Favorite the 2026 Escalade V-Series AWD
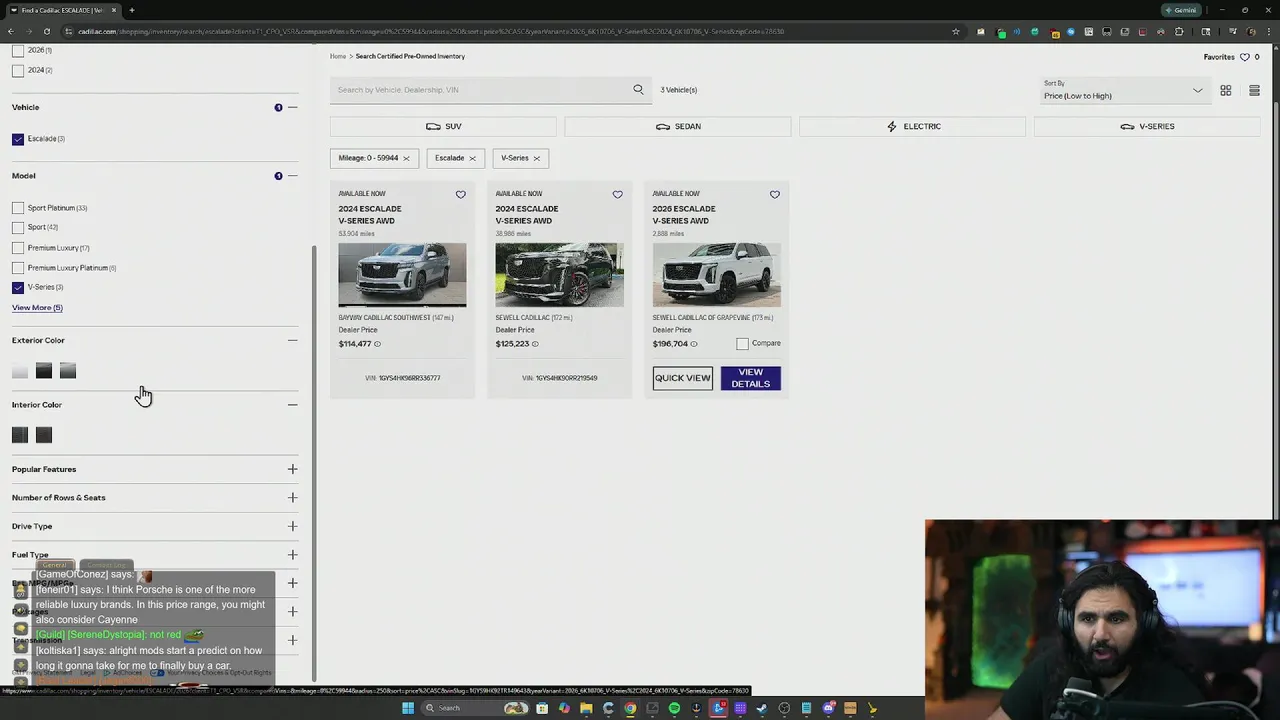 coord(775,195)
